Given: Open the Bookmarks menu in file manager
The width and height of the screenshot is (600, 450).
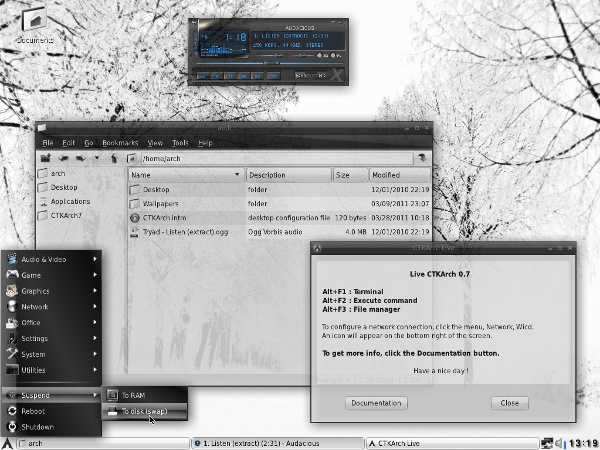Looking at the screenshot, I should coord(119,143).
